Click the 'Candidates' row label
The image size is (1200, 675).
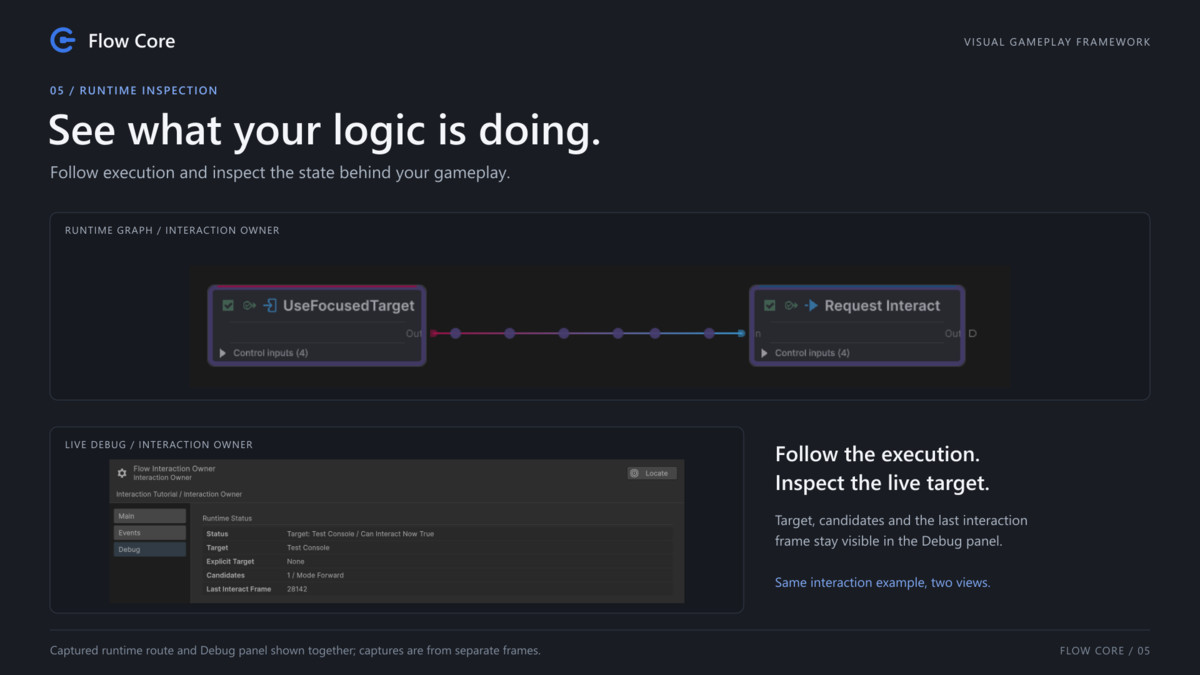[x=225, y=576]
